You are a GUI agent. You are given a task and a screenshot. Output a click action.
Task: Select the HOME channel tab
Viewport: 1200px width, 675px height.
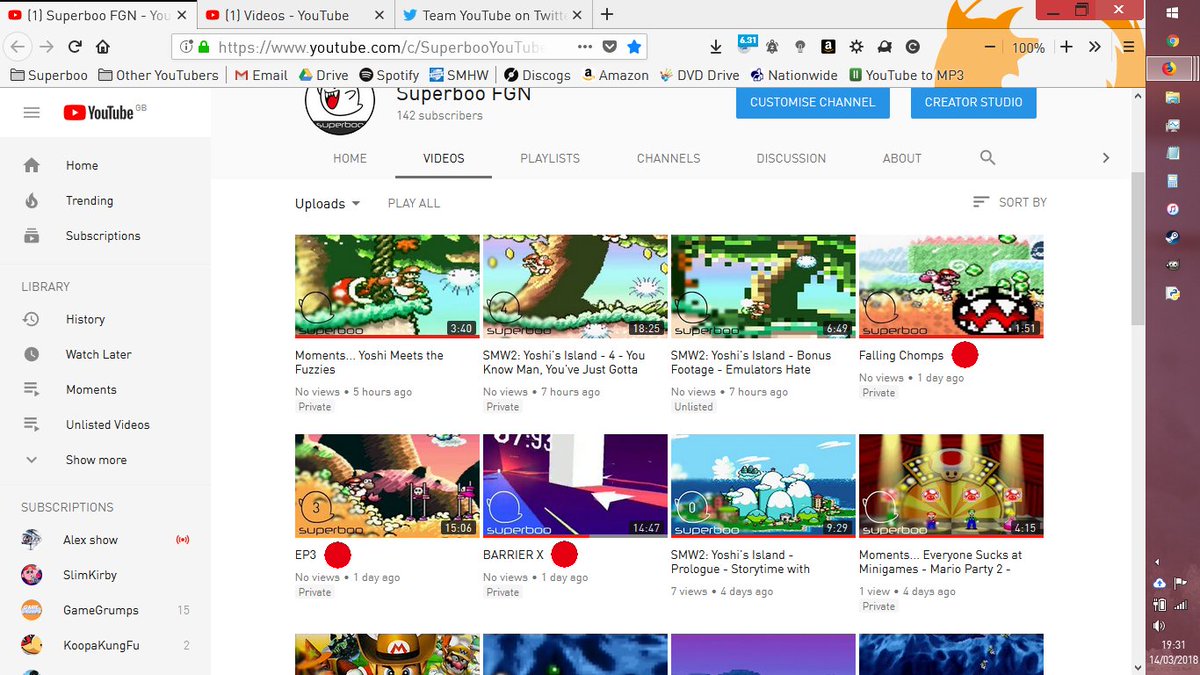click(x=350, y=158)
